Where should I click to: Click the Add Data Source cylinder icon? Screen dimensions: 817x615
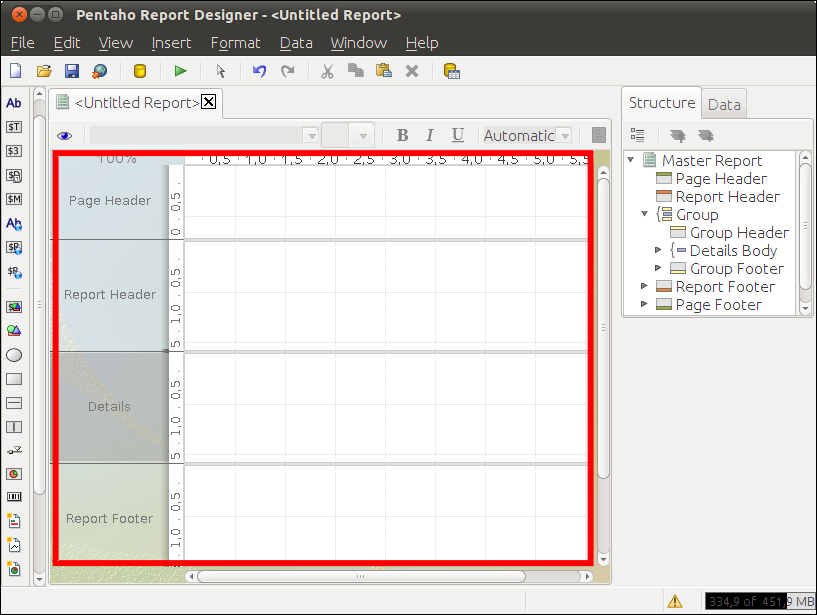pos(140,71)
